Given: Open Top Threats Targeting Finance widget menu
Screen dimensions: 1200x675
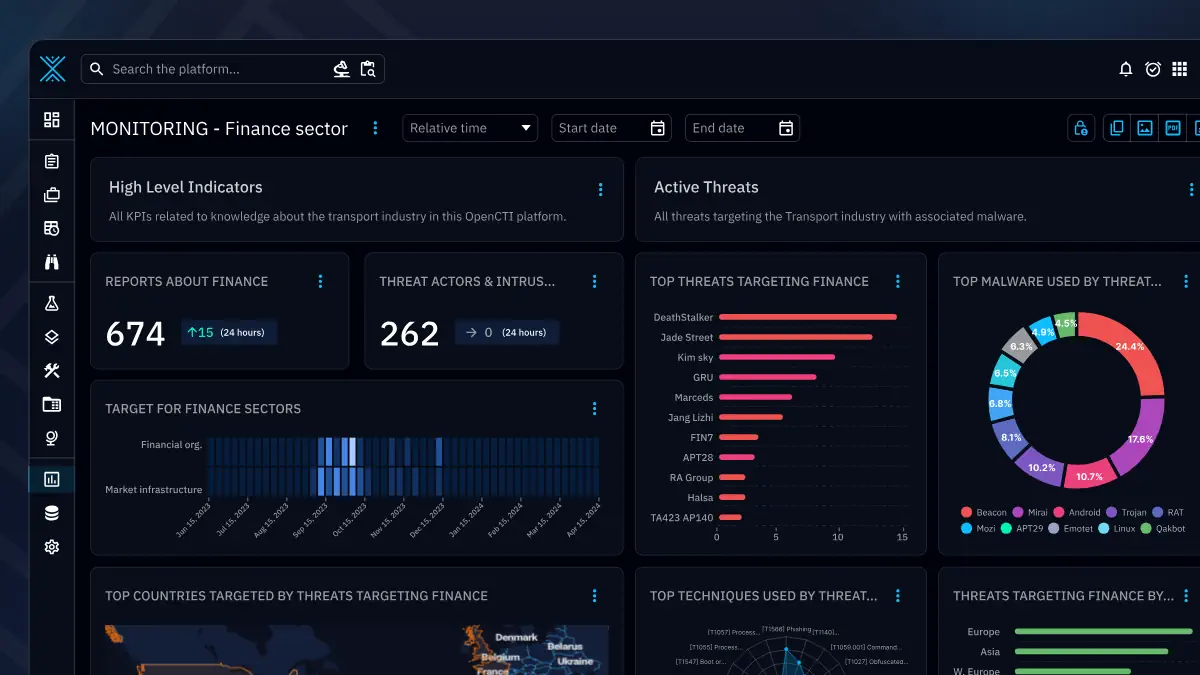Looking at the screenshot, I should [x=898, y=282].
